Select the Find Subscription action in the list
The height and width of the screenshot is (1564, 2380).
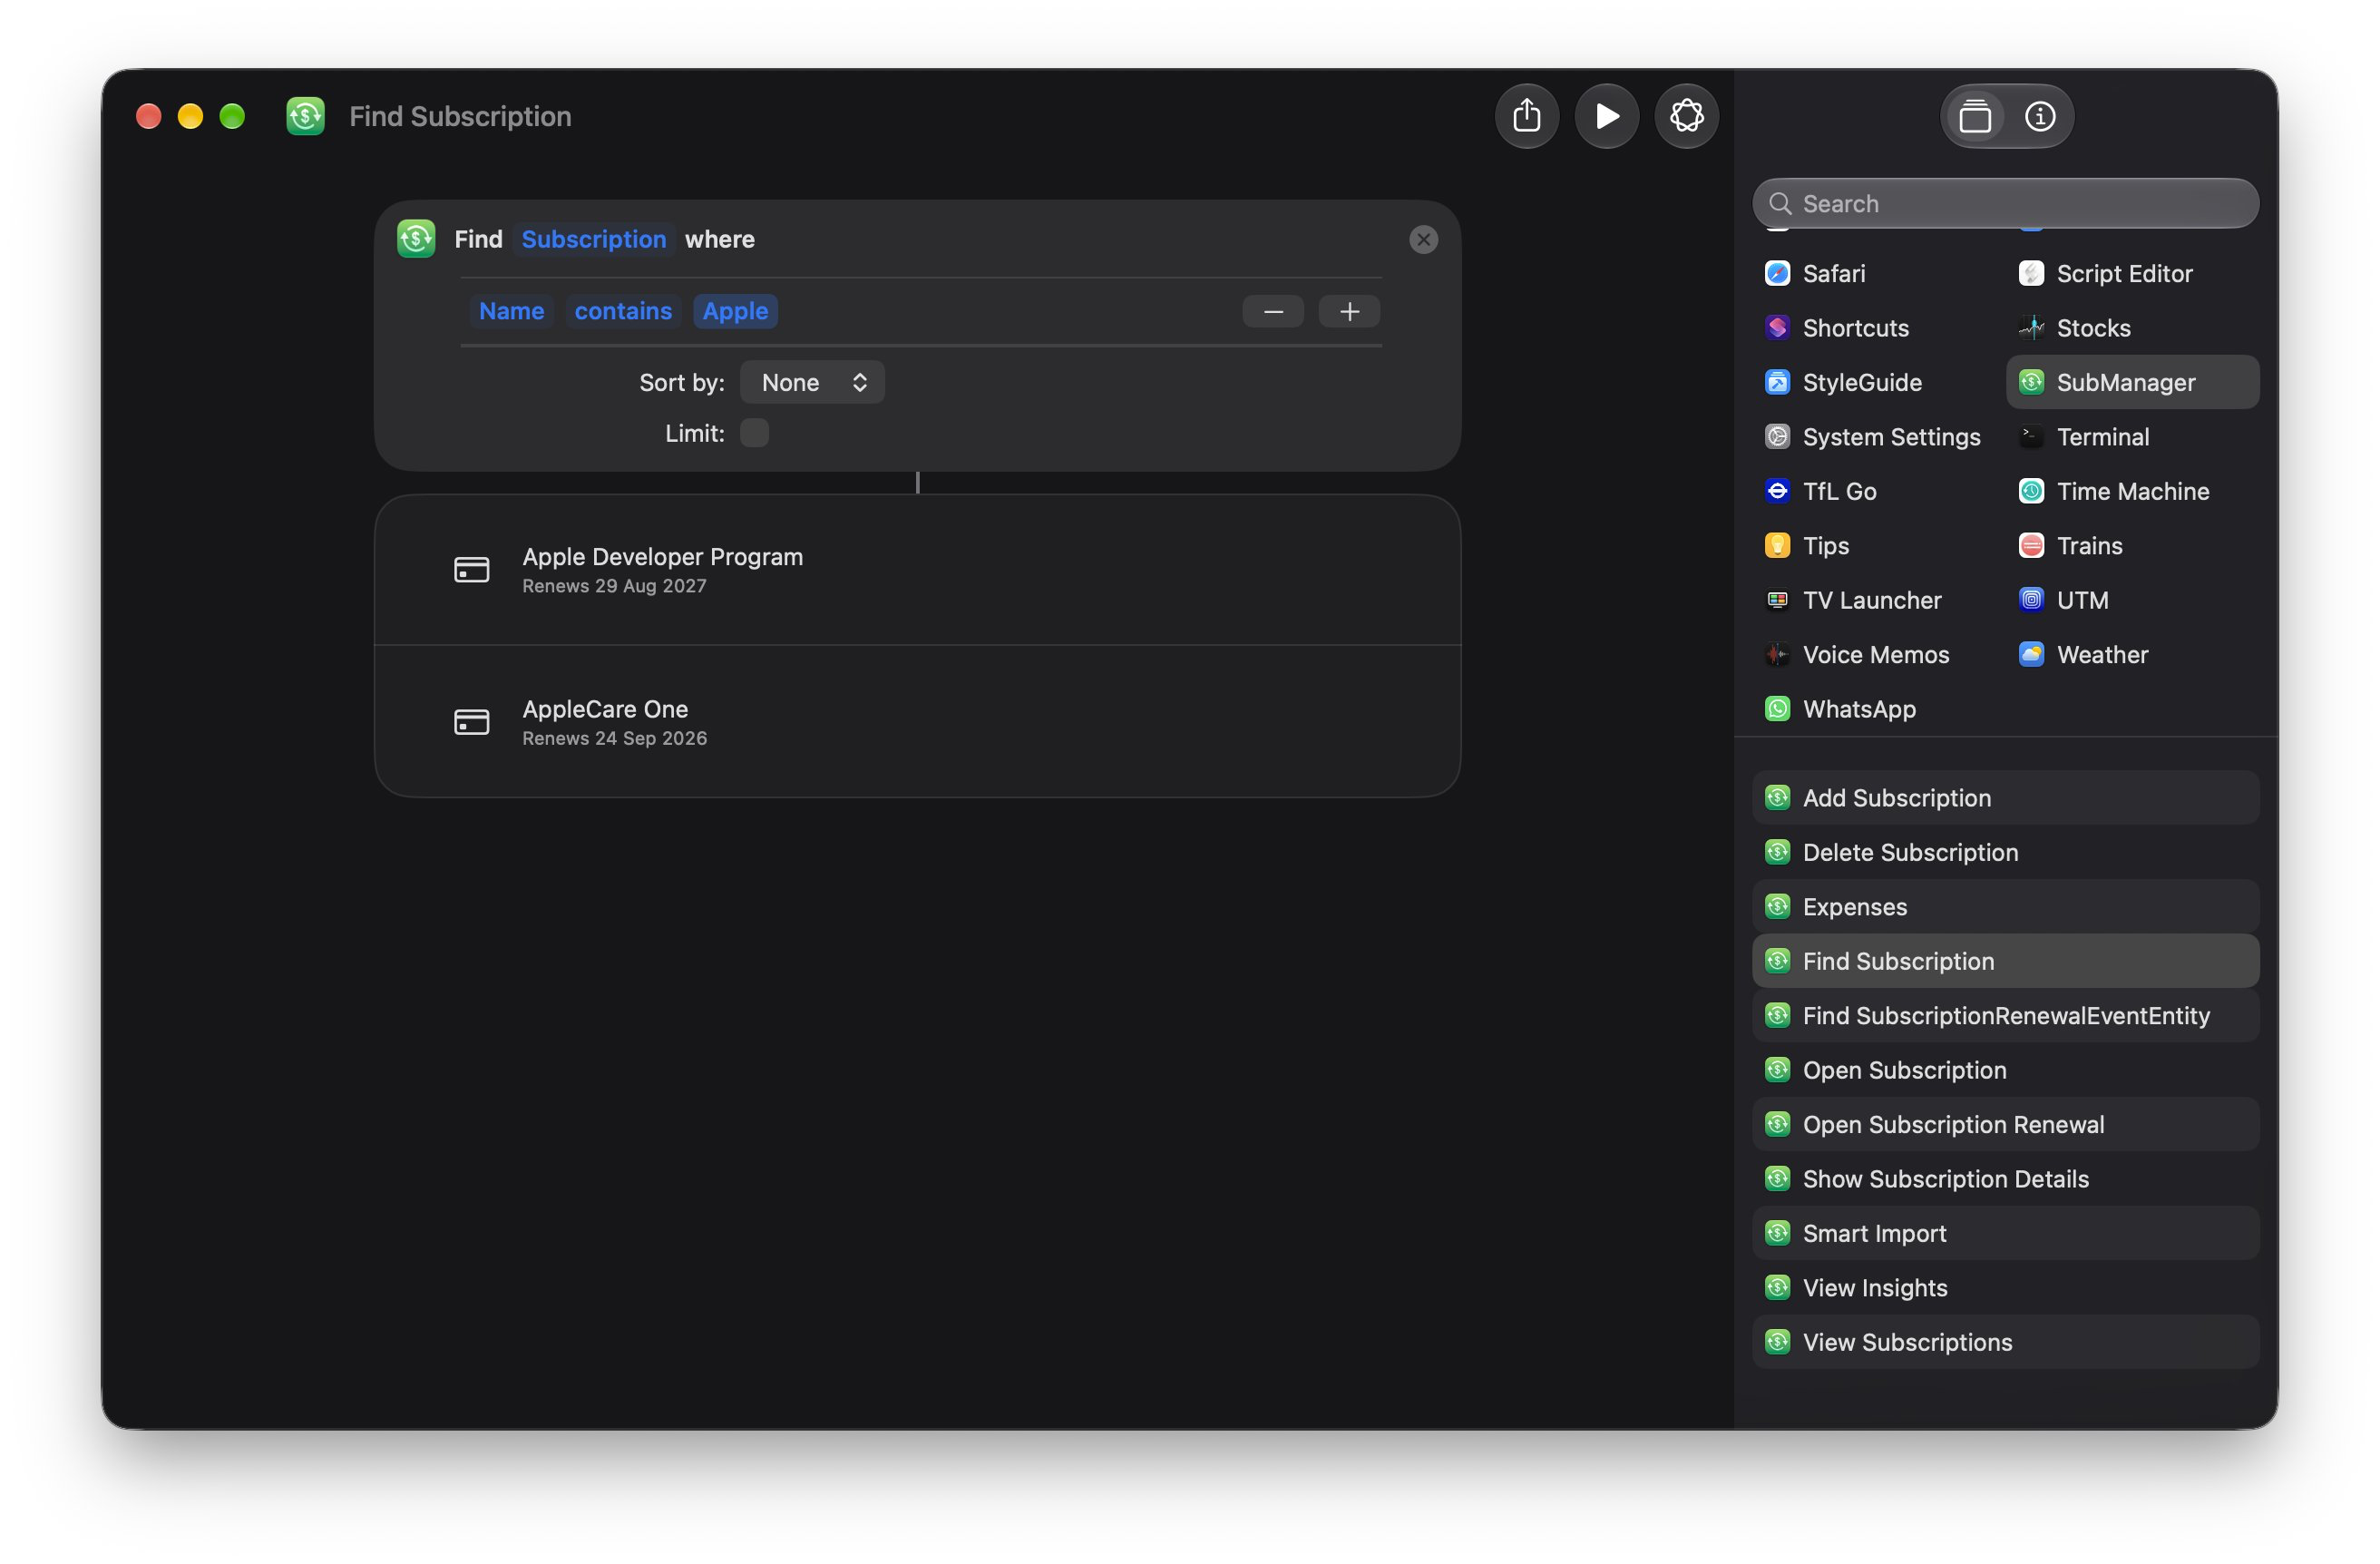click(2005, 961)
